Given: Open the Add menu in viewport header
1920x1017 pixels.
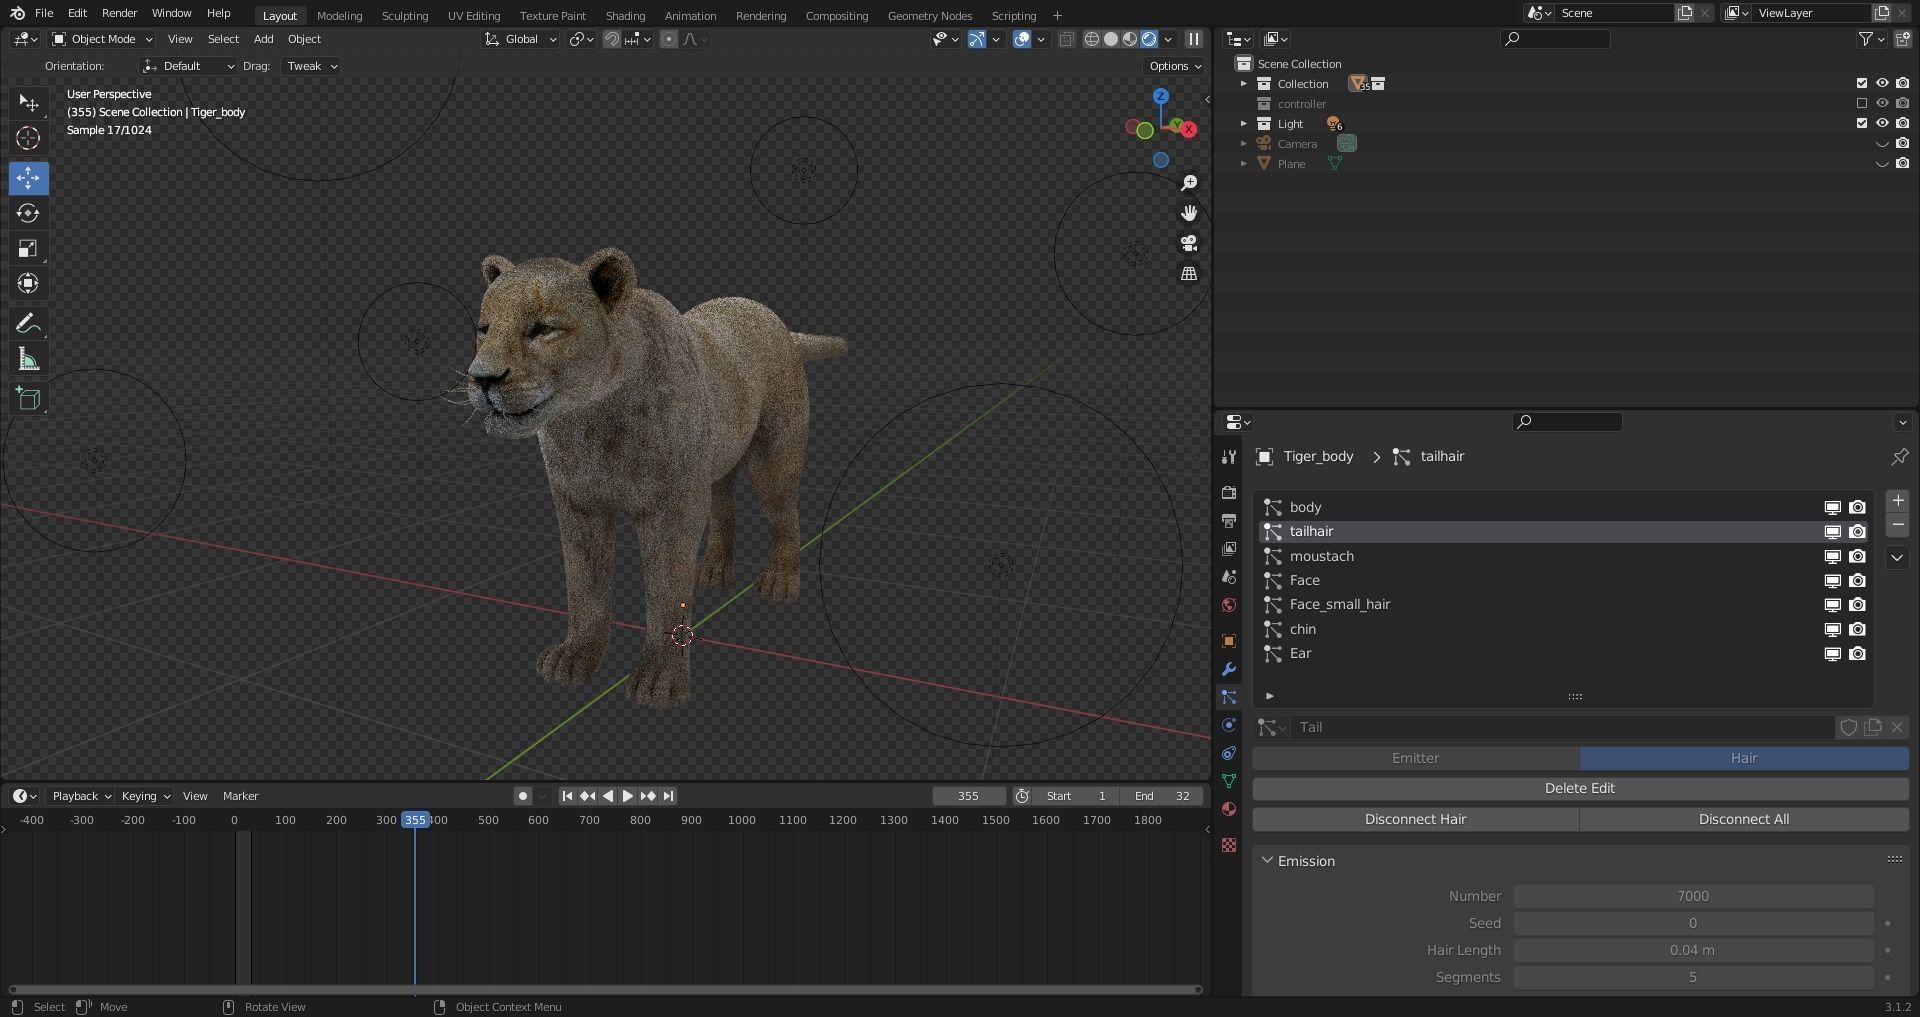Looking at the screenshot, I should [x=263, y=39].
